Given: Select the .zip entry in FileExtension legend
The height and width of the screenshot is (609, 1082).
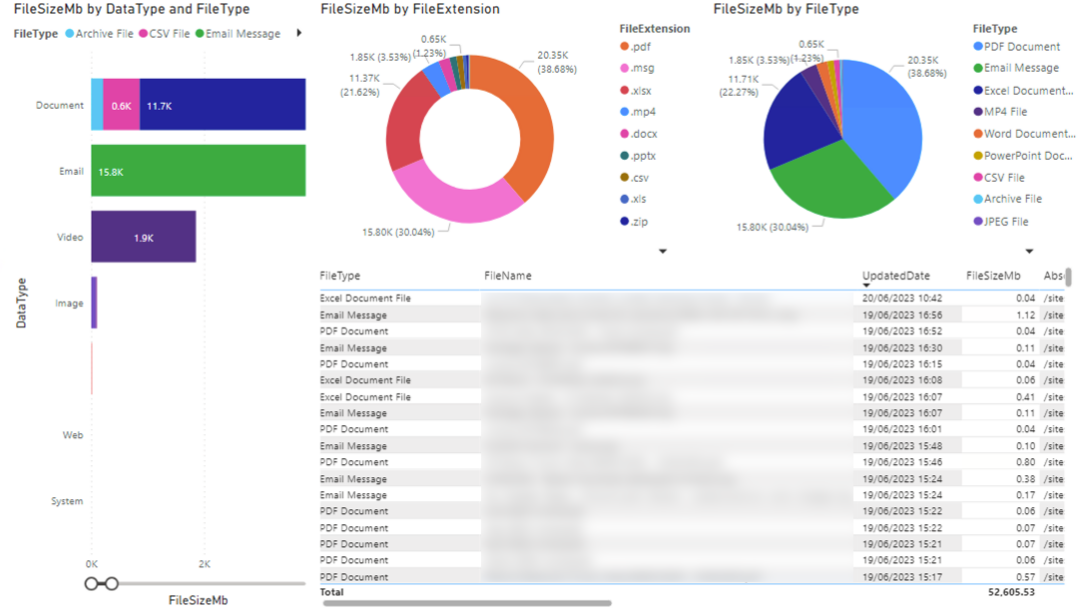Looking at the screenshot, I should point(639,222).
